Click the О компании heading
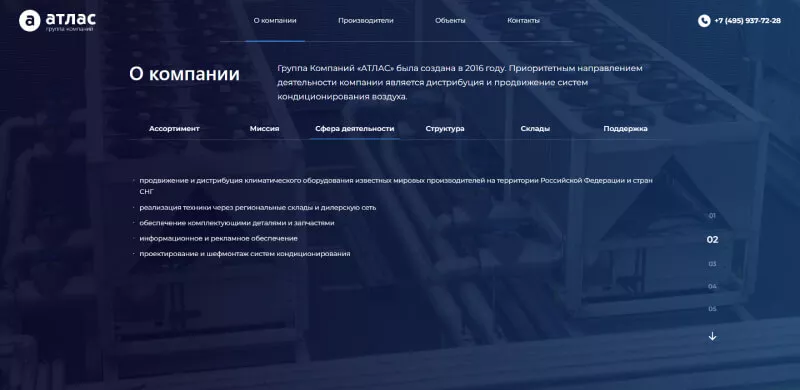 [x=184, y=74]
